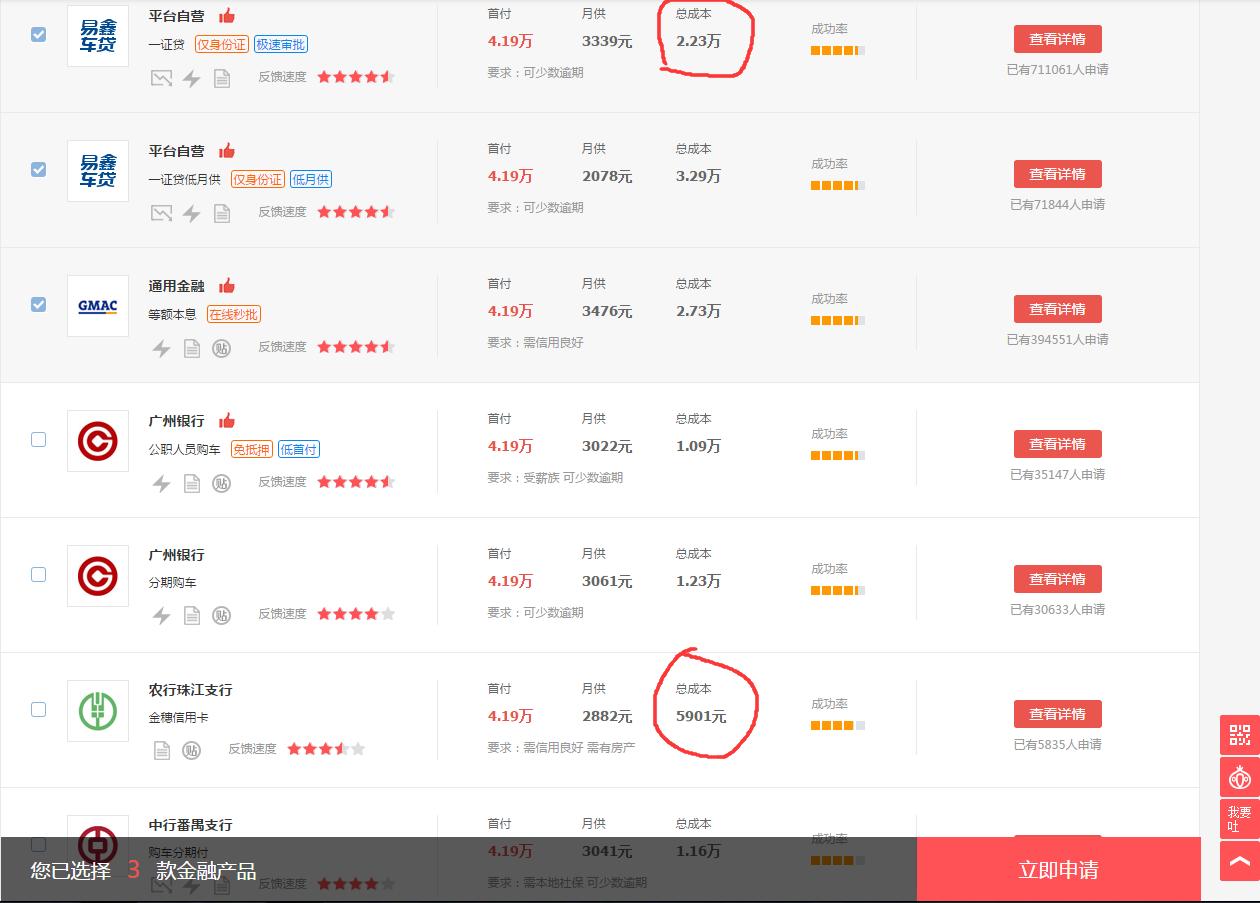Viewport: 1260px width, 903px height.
Task: Click the red fruit-shaped icon in the floating sidebar
Action: (1240, 777)
